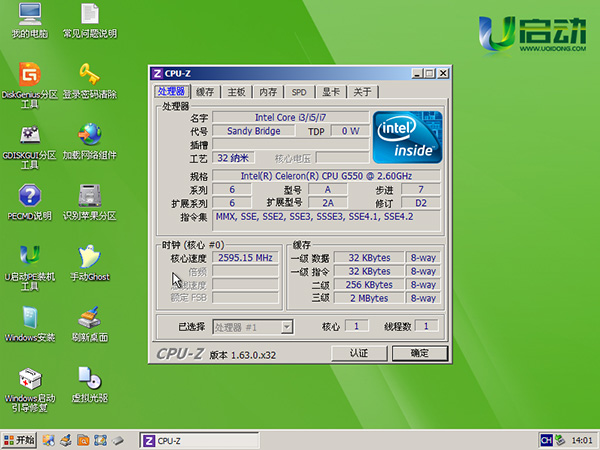Click the CPU-Z version text 1.63.0.x32
Image resolution: width=600 pixels, height=450 pixels.
243,355
